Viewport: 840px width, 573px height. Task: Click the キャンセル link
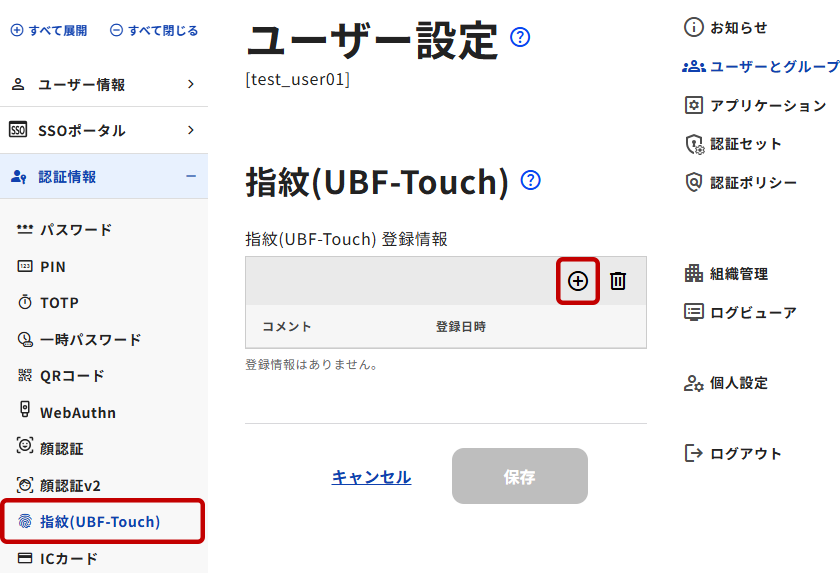pyautogui.click(x=371, y=477)
